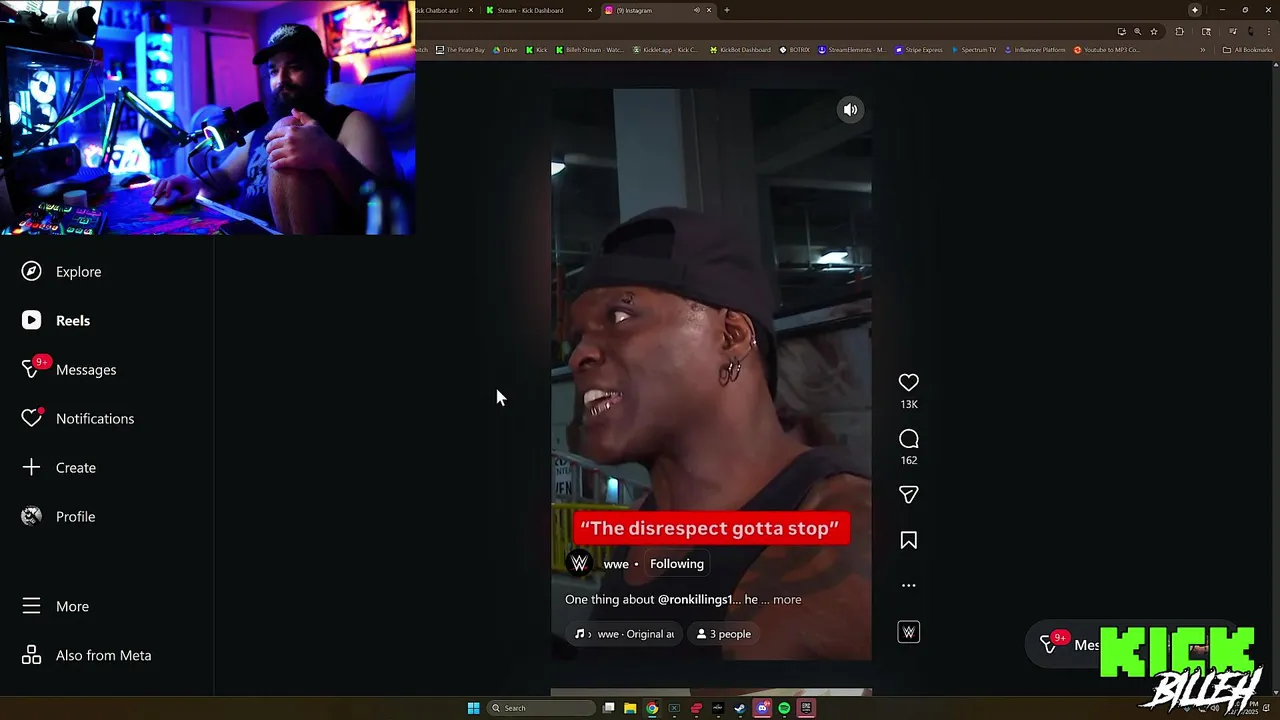
Task: Open a new browser tab
Action: click(726, 10)
